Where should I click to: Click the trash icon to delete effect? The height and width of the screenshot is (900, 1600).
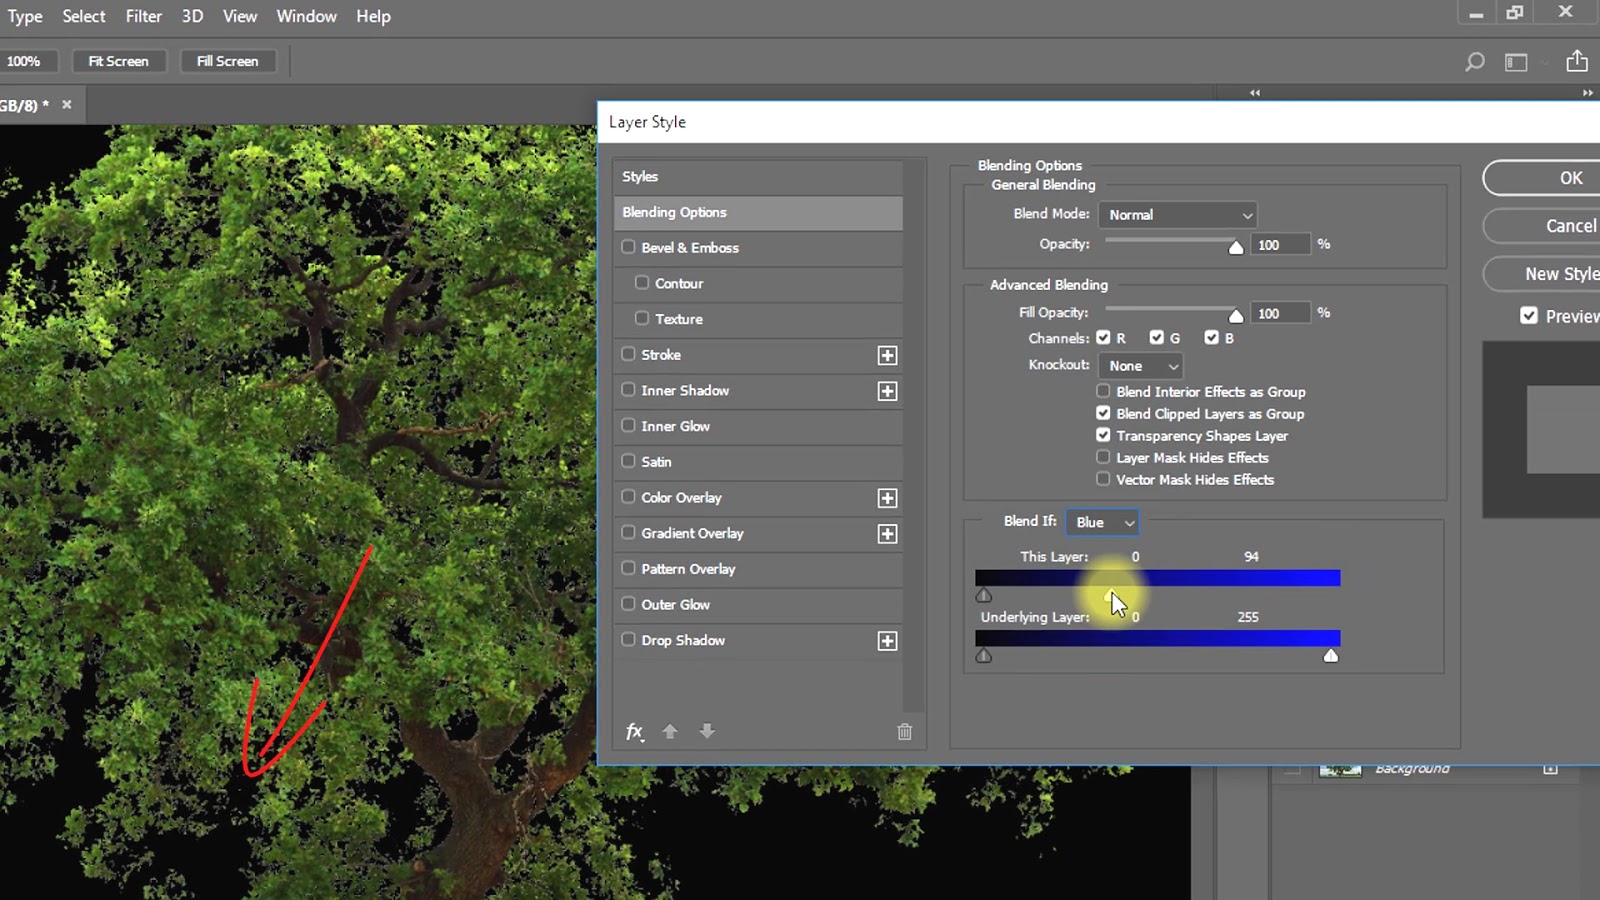[904, 731]
